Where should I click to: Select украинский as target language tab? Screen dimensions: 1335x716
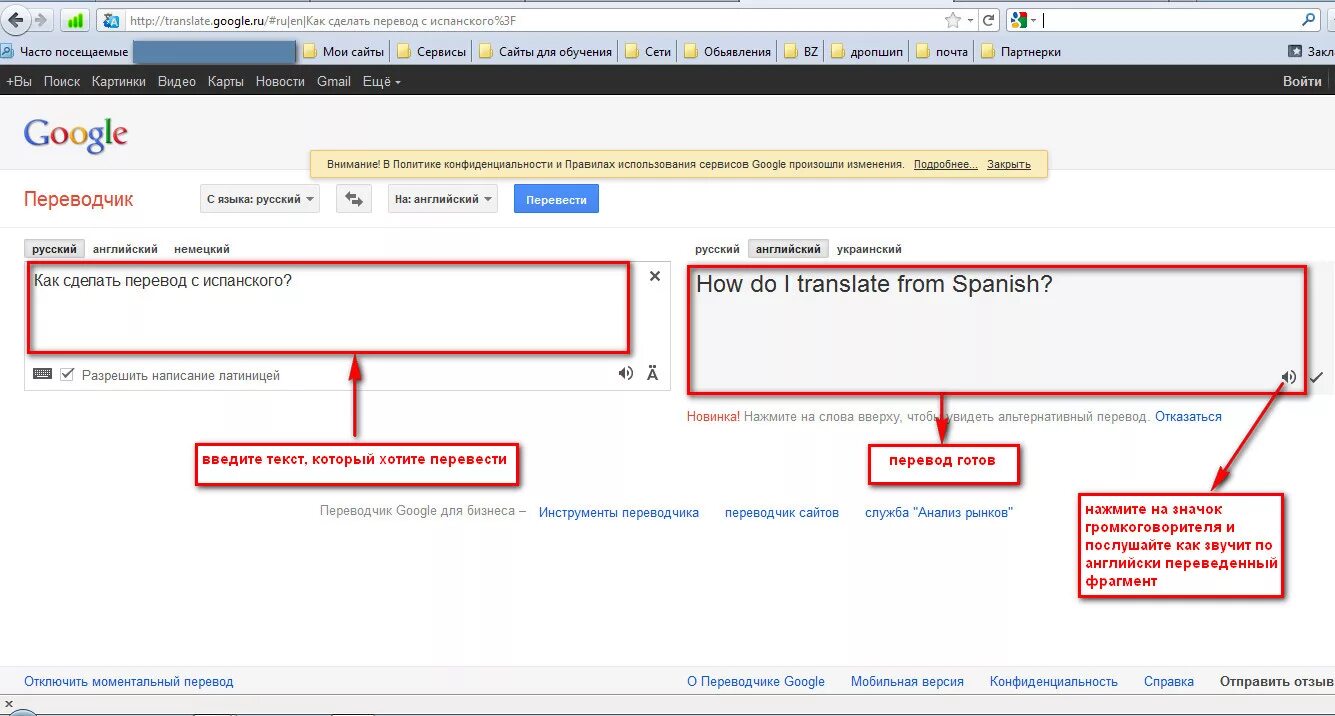click(x=869, y=249)
